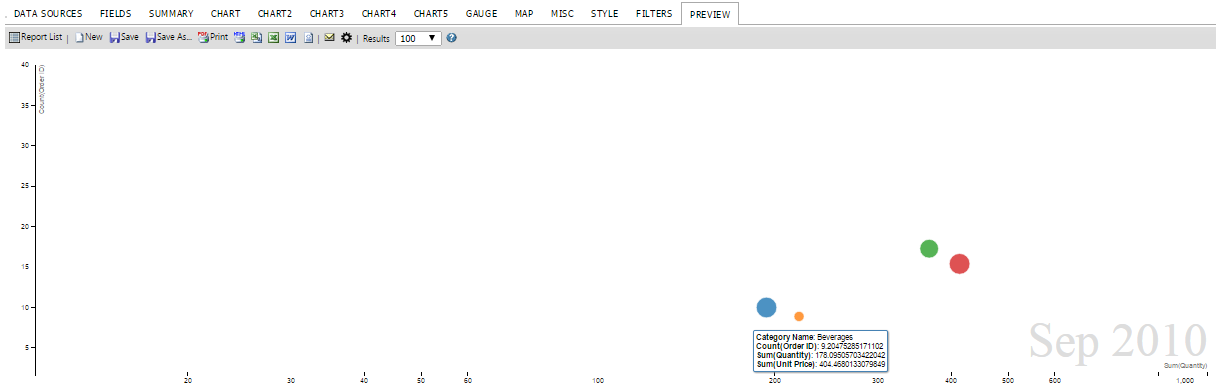1216x387 pixels.
Task: Switch to the FILTERS tab
Action: [654, 14]
